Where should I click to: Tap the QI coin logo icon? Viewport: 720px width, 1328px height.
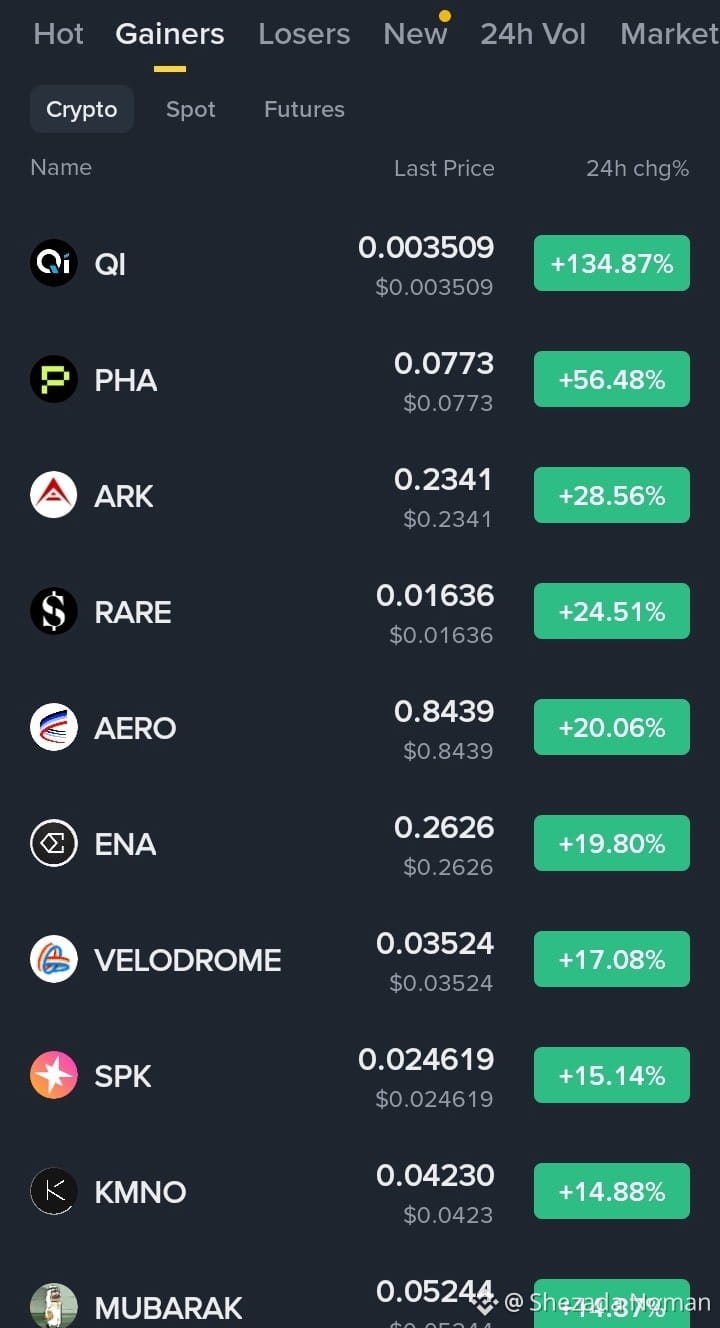(54, 263)
